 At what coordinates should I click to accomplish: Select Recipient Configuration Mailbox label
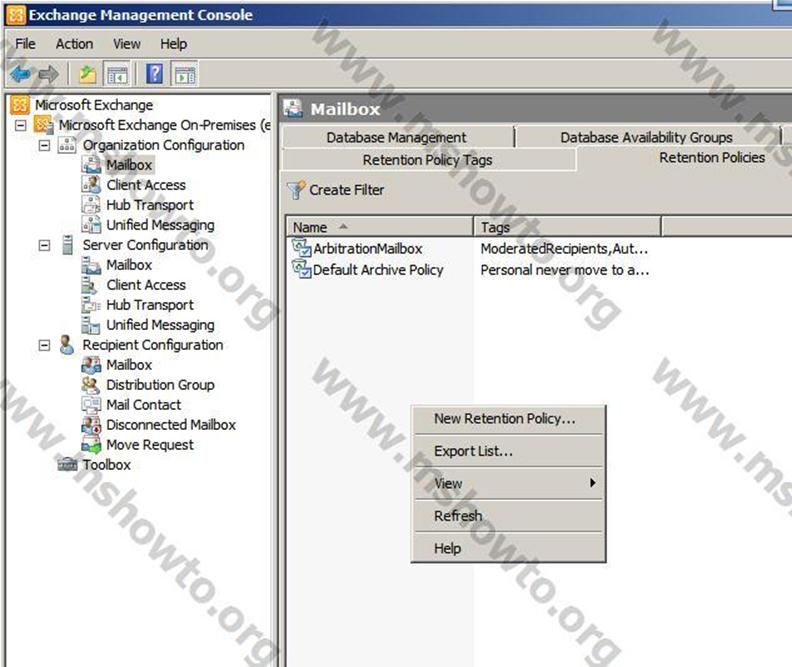pos(129,365)
